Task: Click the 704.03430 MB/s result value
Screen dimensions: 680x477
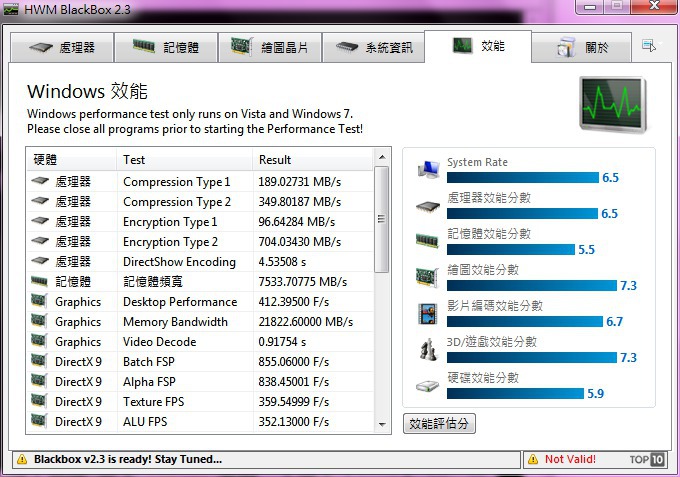Action: pos(300,242)
